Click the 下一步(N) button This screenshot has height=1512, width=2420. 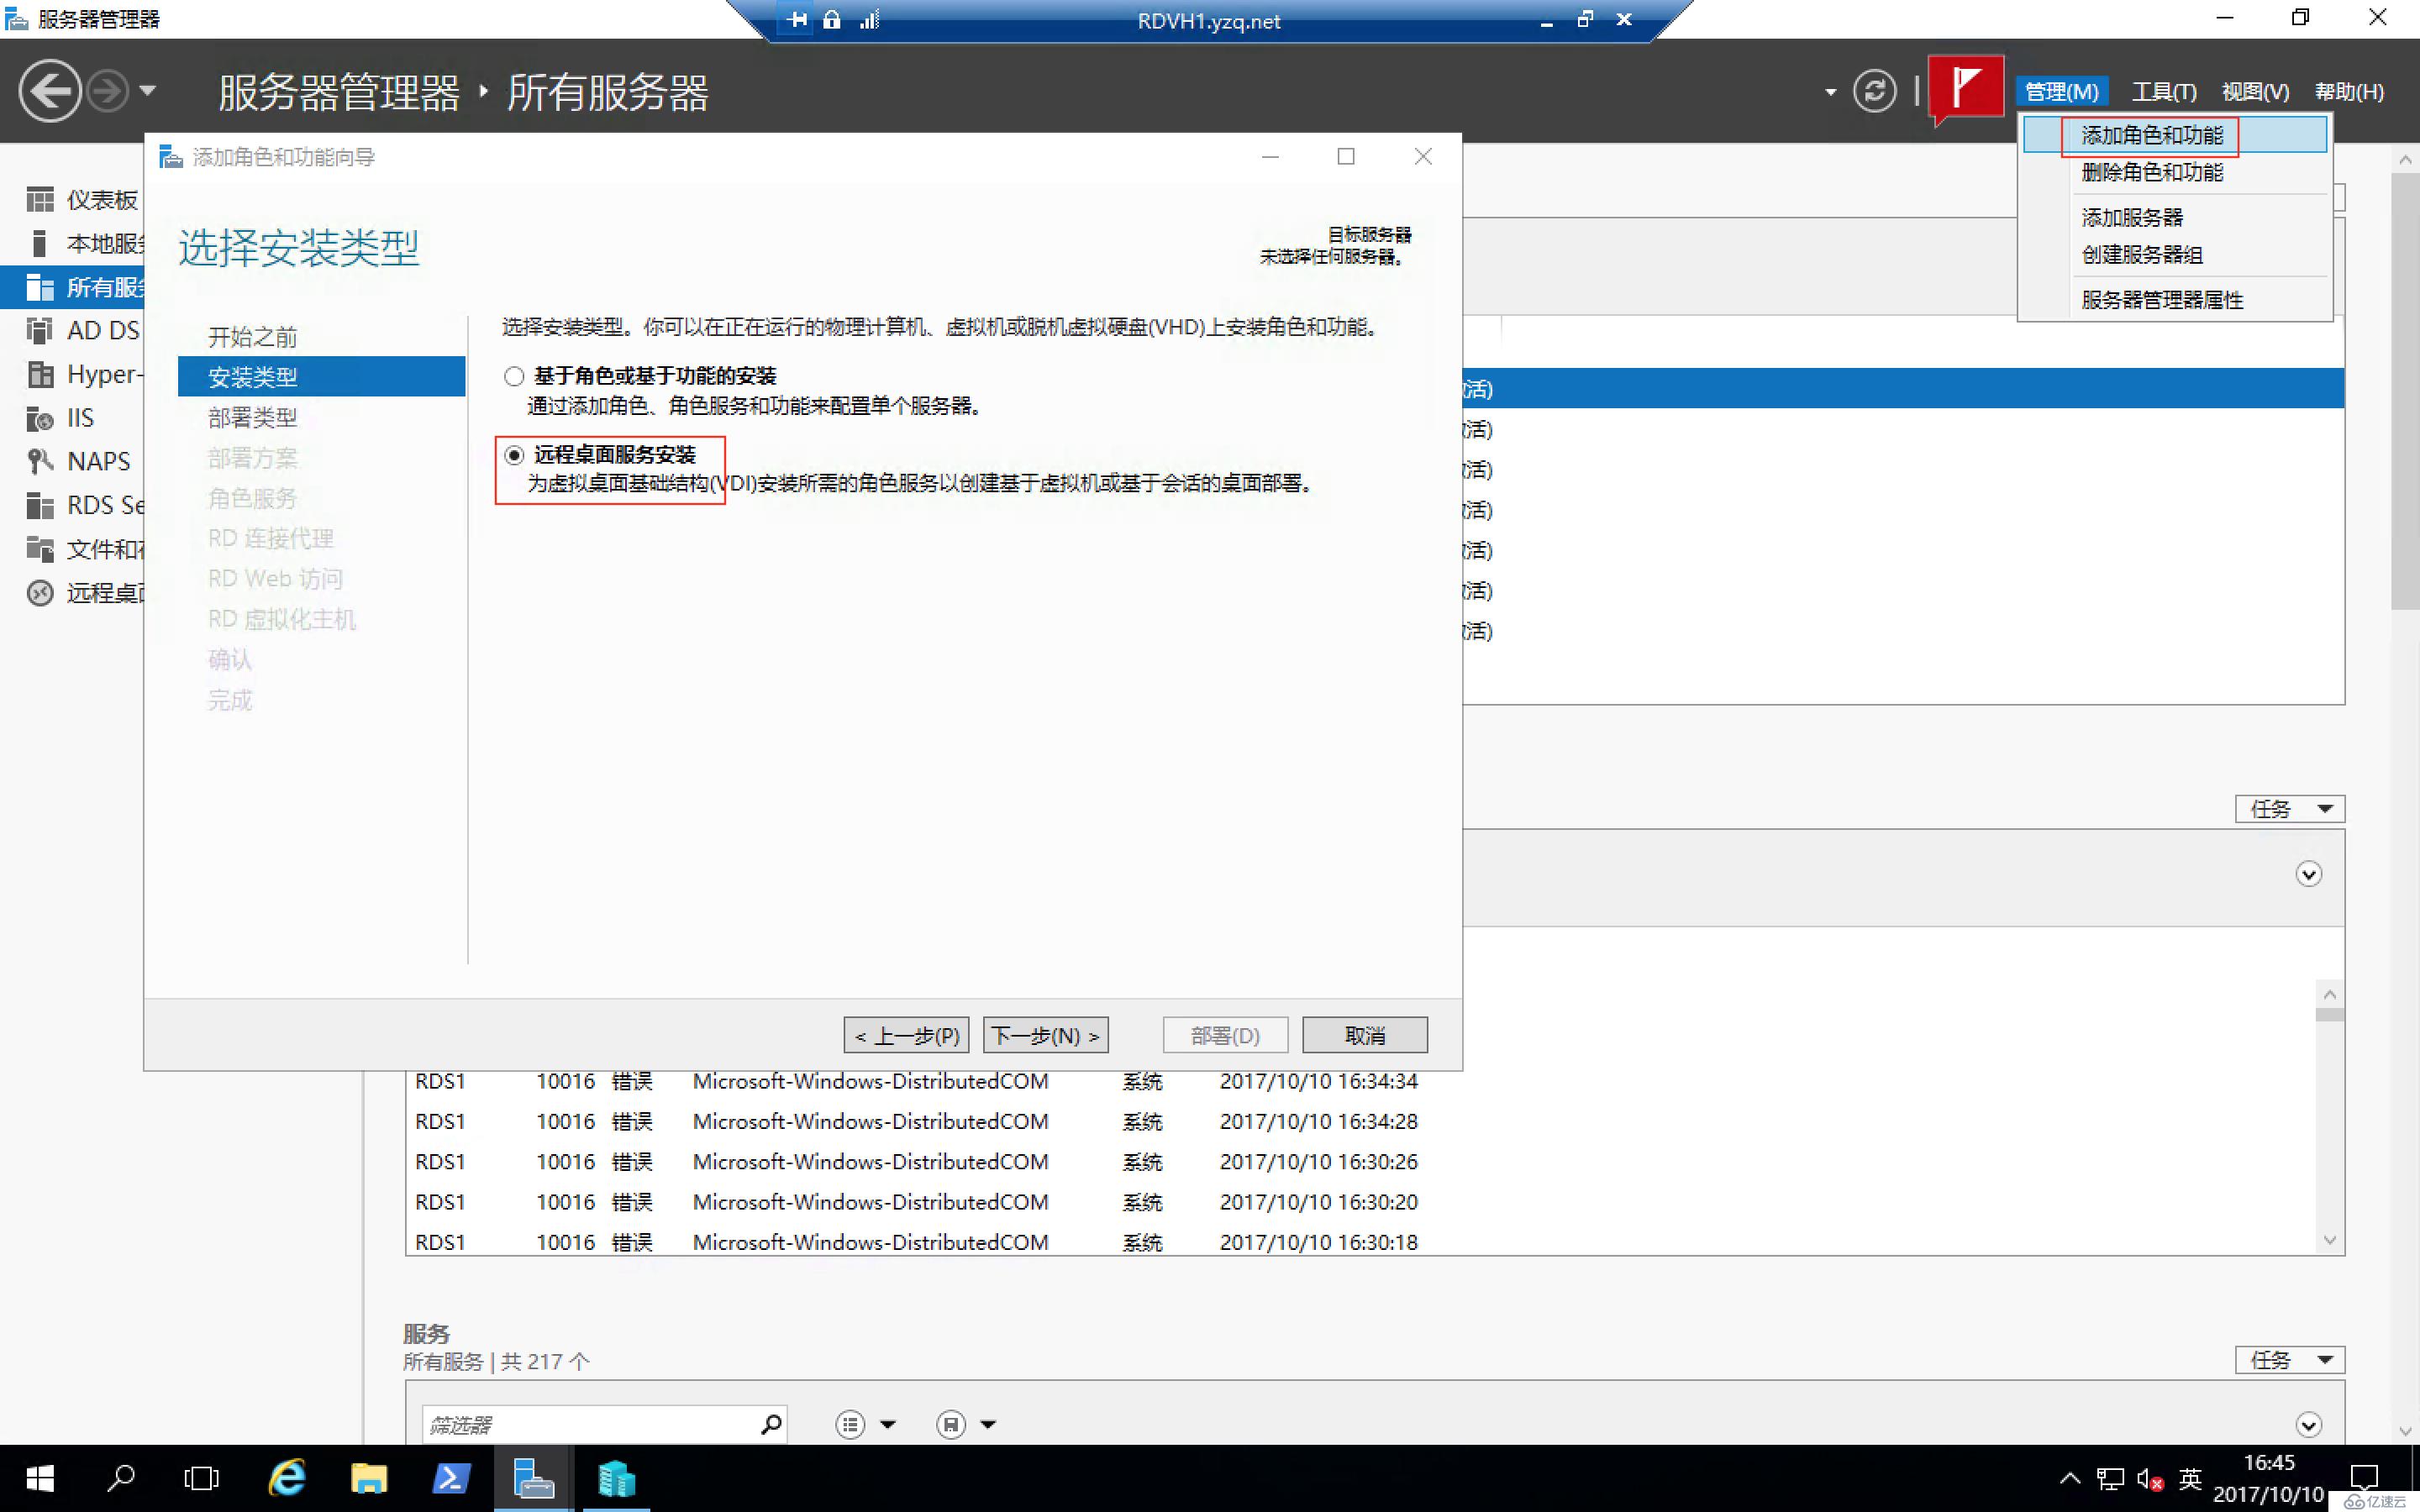click(1046, 1035)
